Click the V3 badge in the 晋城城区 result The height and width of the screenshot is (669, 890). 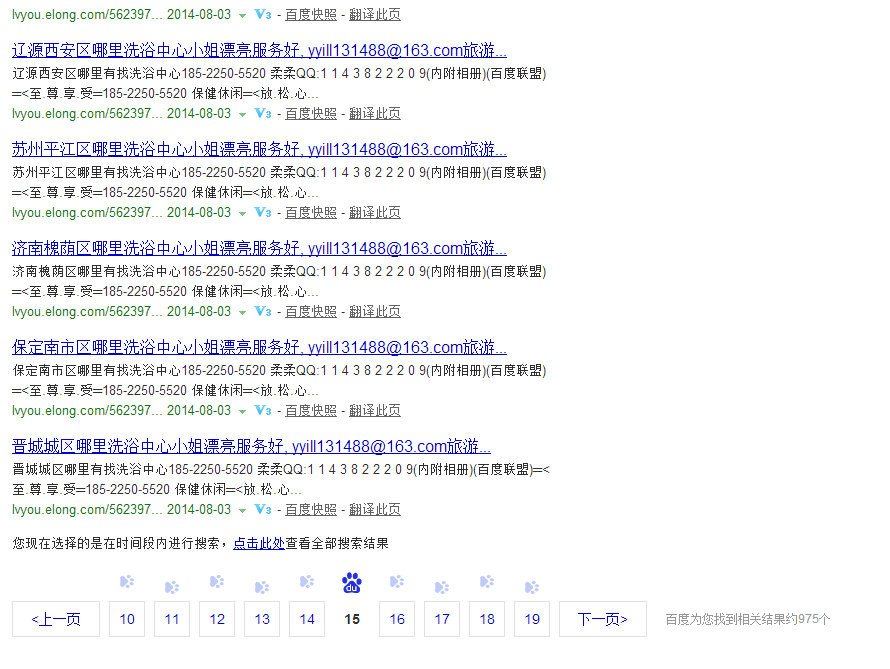263,510
